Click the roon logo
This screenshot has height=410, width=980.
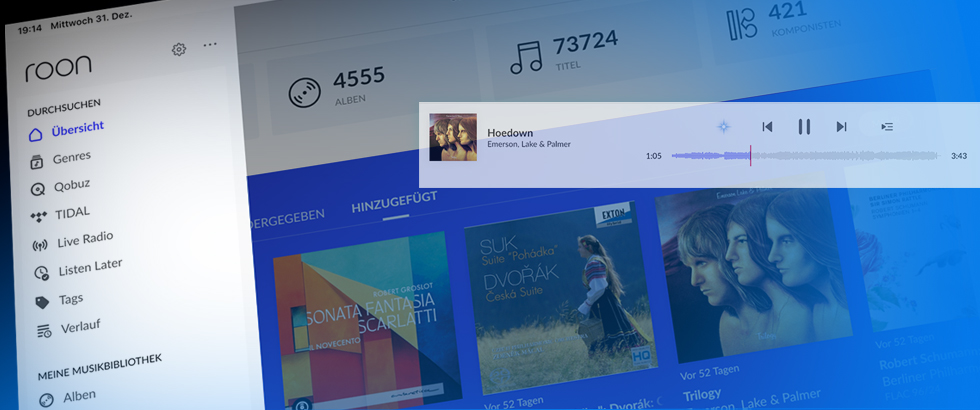tap(58, 69)
